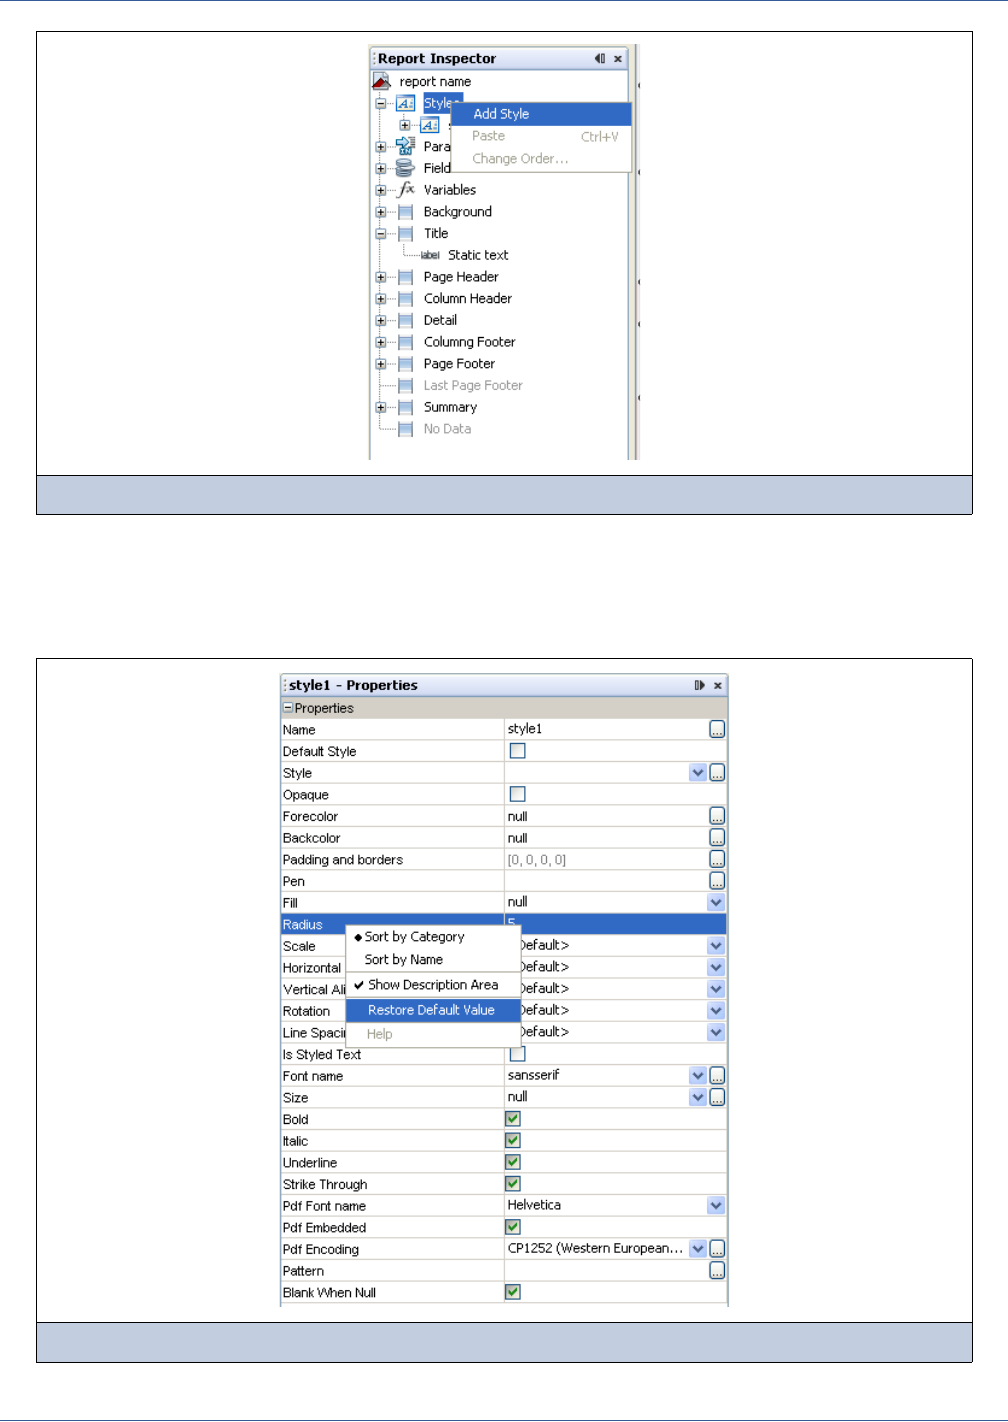
Task: Click the No Data band icon
Action: tap(406, 429)
